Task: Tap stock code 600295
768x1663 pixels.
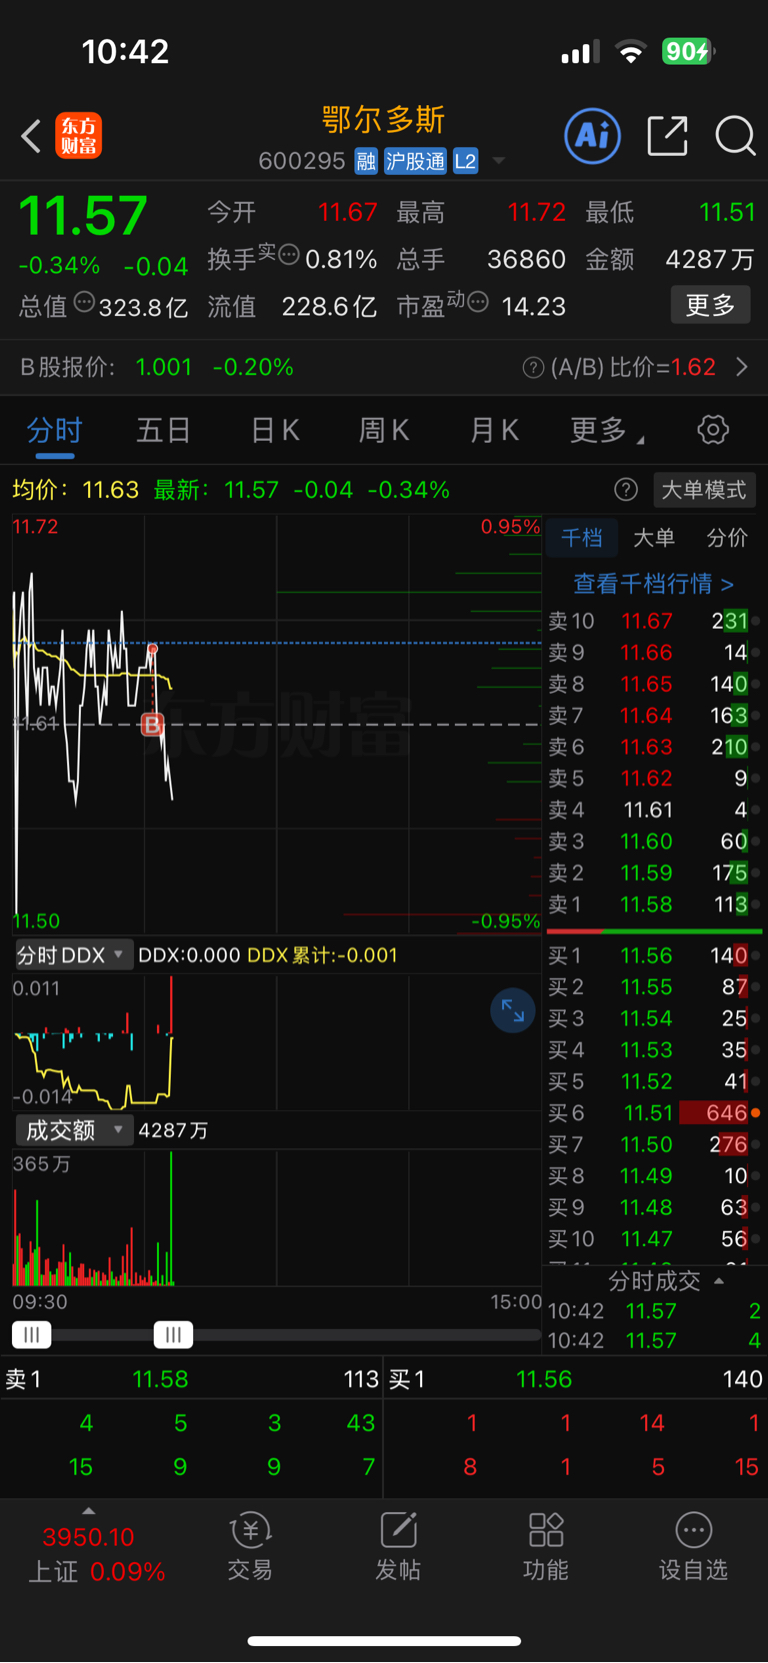Action: (302, 161)
